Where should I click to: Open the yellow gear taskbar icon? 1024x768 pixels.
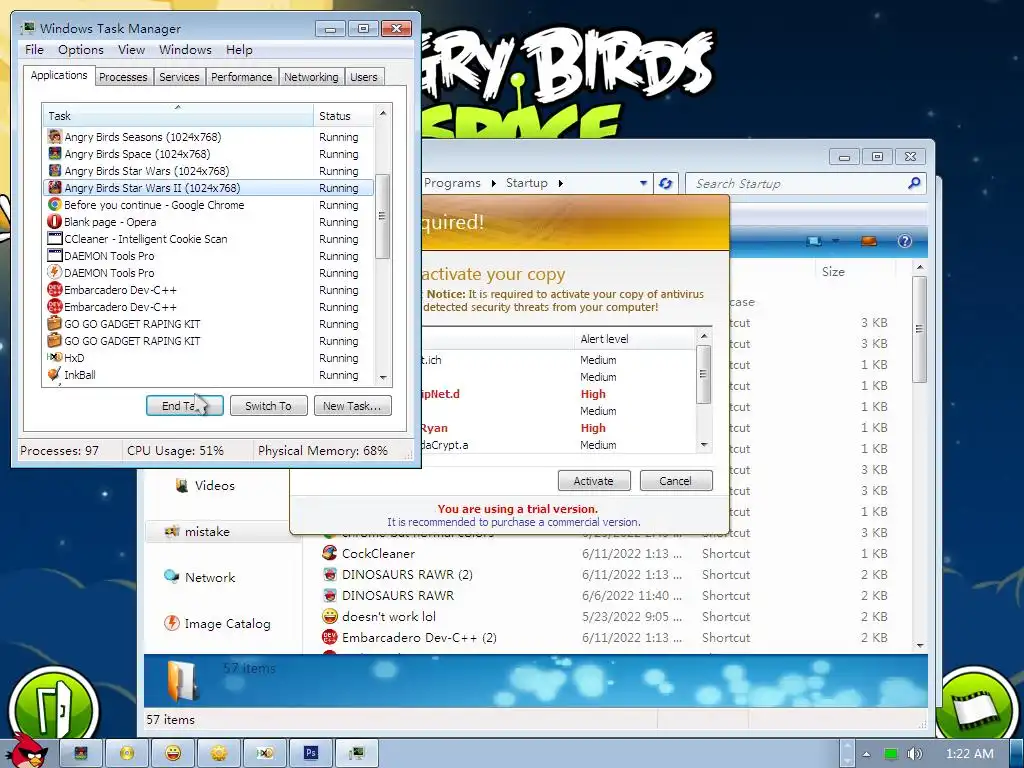pos(218,753)
